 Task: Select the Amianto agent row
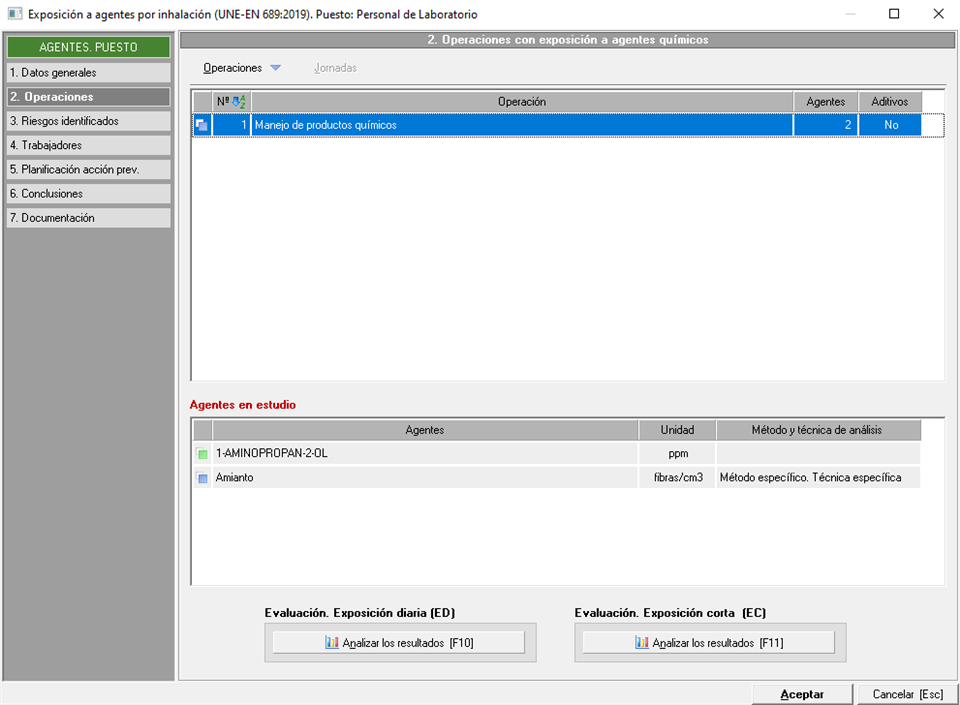click(425, 478)
